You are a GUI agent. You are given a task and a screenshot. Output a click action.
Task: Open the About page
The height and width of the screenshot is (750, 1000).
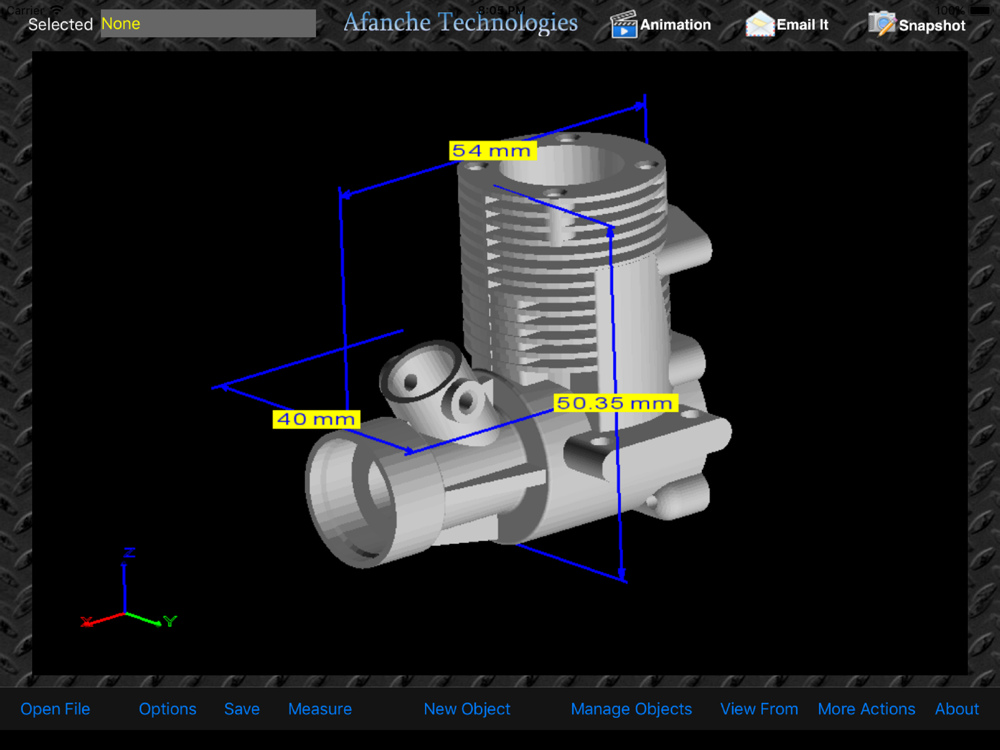coord(957,709)
